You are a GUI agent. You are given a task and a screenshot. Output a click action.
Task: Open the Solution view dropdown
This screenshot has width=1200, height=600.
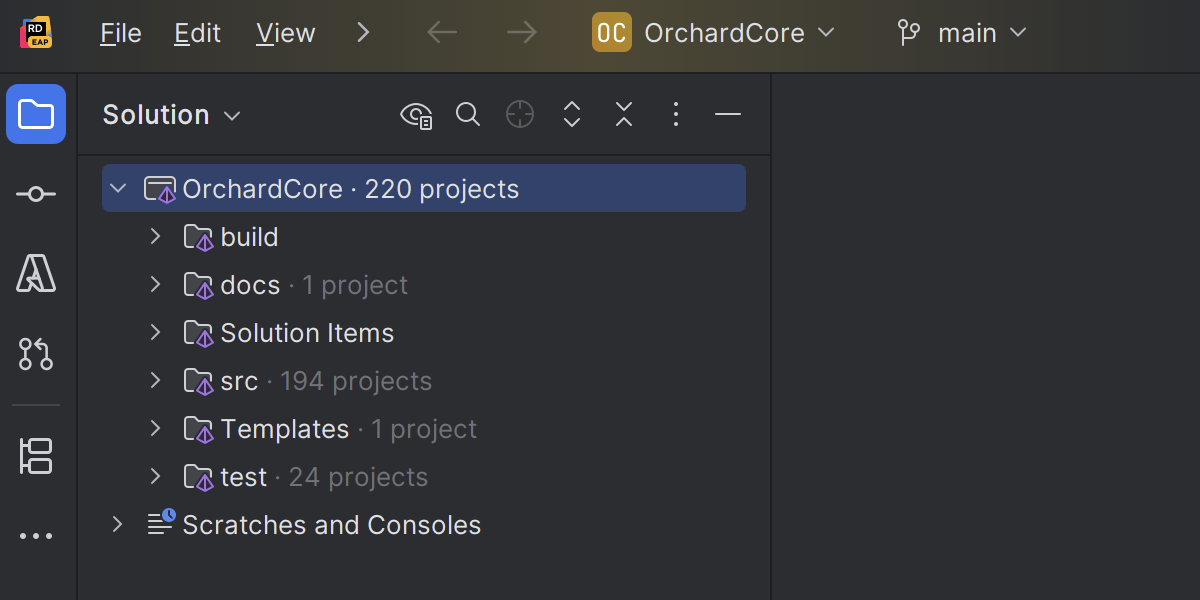(x=171, y=115)
